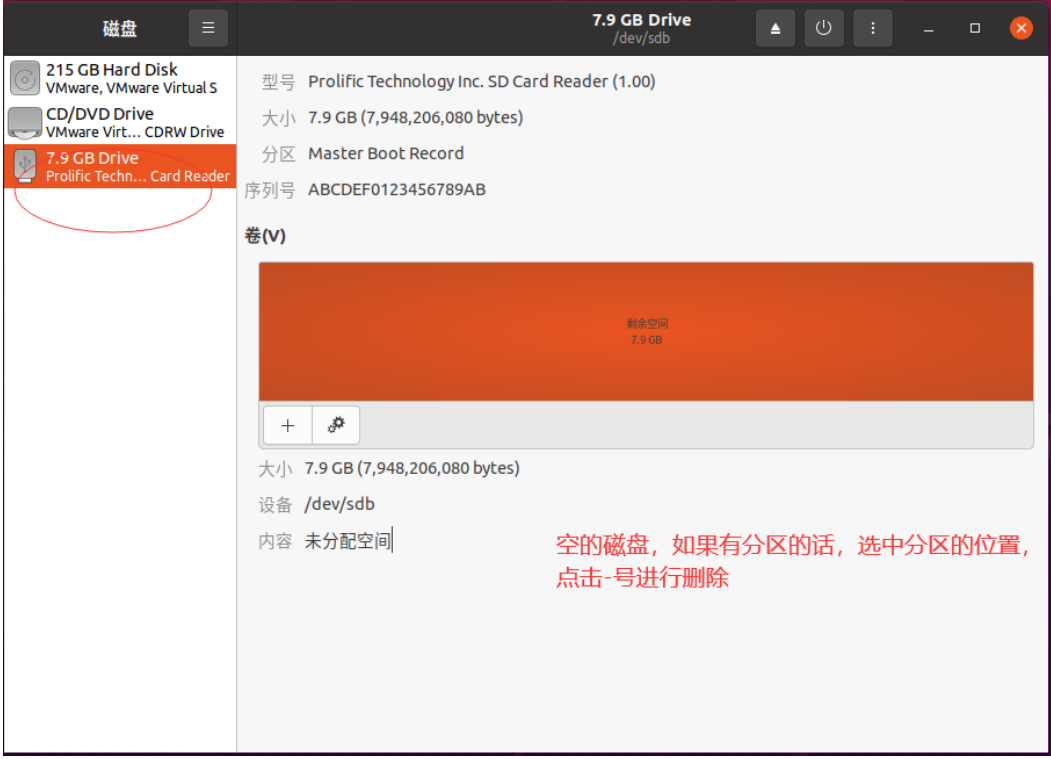Image resolution: width=1051 pixels, height=759 pixels.
Task: Select the CD/DVD Drive entry
Action: click(120, 122)
